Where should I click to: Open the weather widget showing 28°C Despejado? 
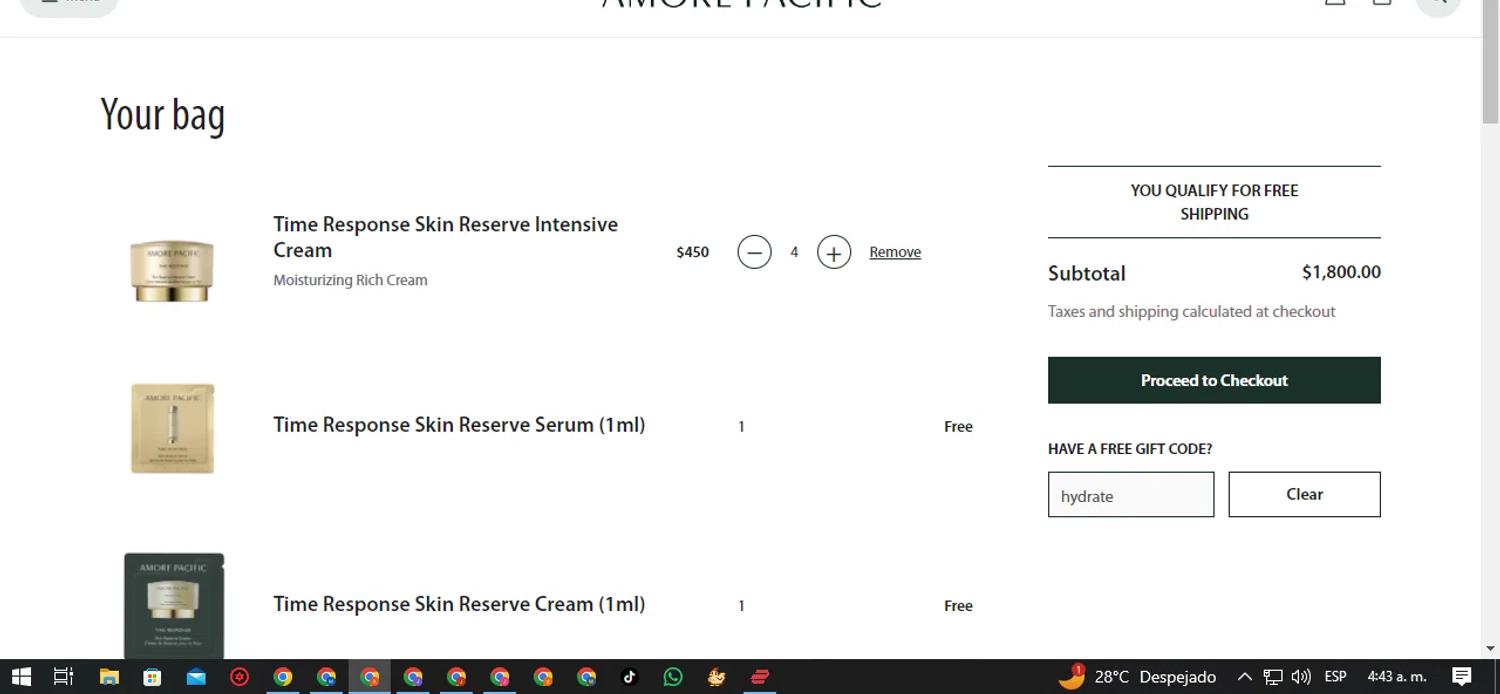1138,677
